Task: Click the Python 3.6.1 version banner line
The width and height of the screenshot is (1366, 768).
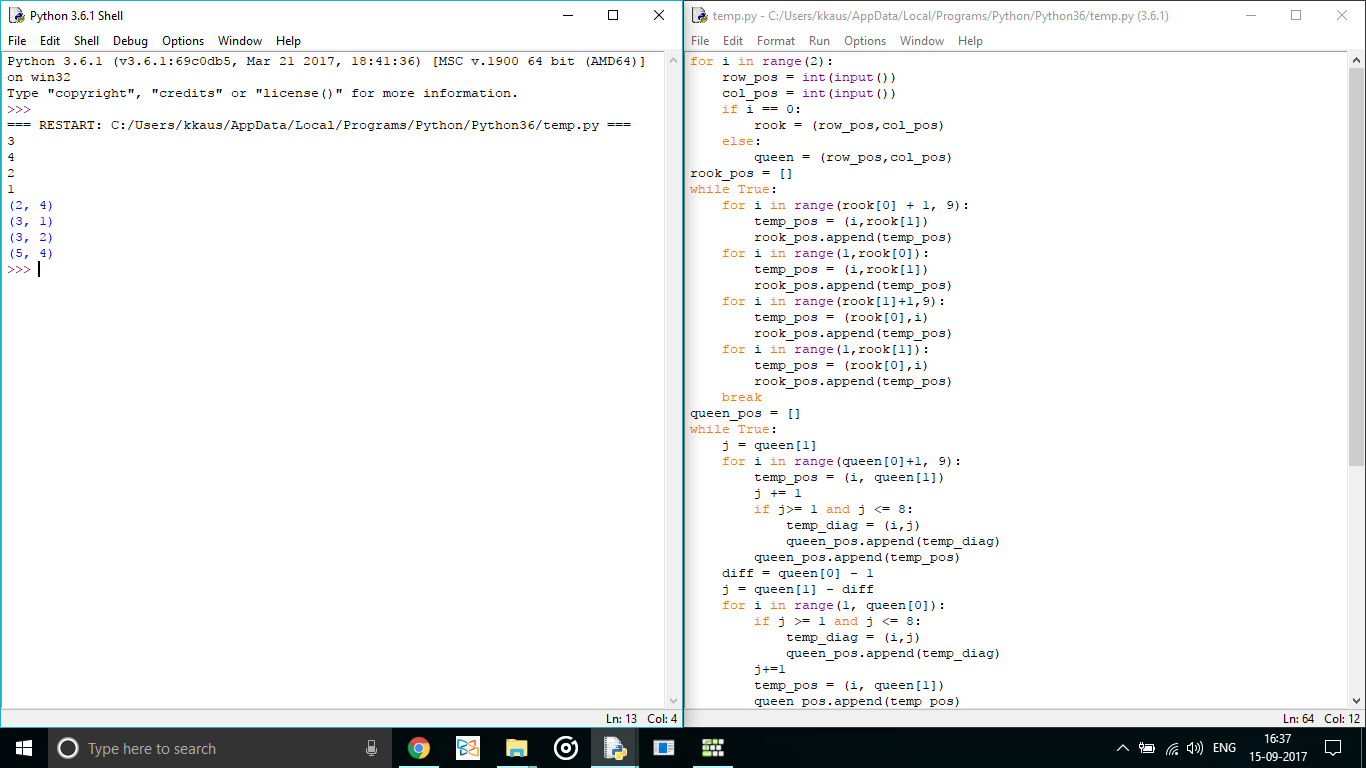Action: pyautogui.click(x=326, y=61)
